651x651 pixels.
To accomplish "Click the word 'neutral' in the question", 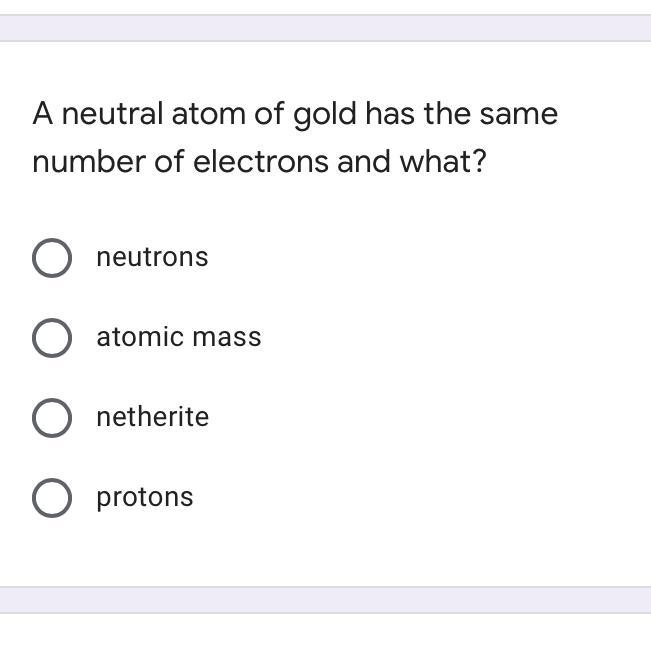I will [x=112, y=114].
